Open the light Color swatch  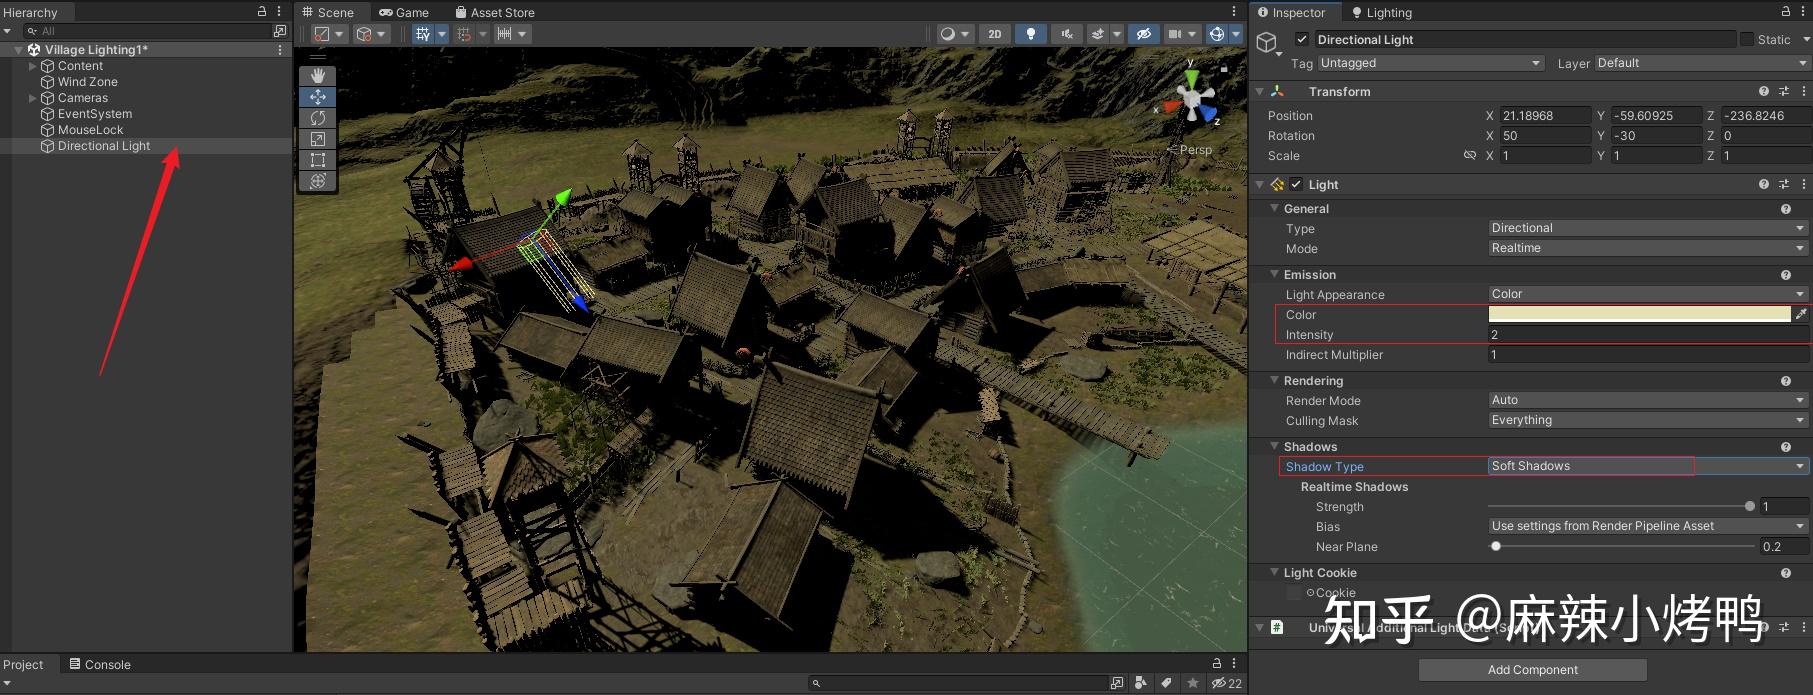(x=1639, y=314)
